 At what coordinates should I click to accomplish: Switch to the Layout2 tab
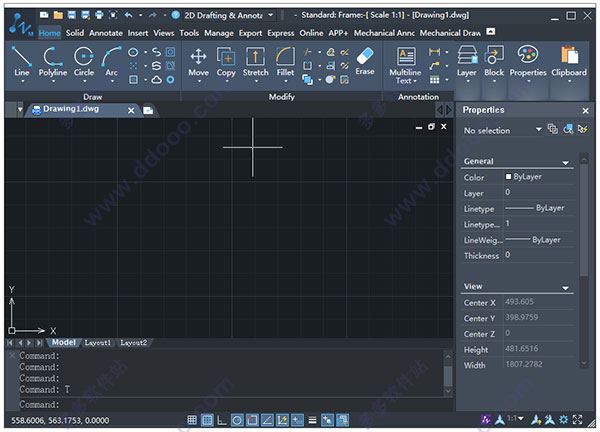pos(134,343)
